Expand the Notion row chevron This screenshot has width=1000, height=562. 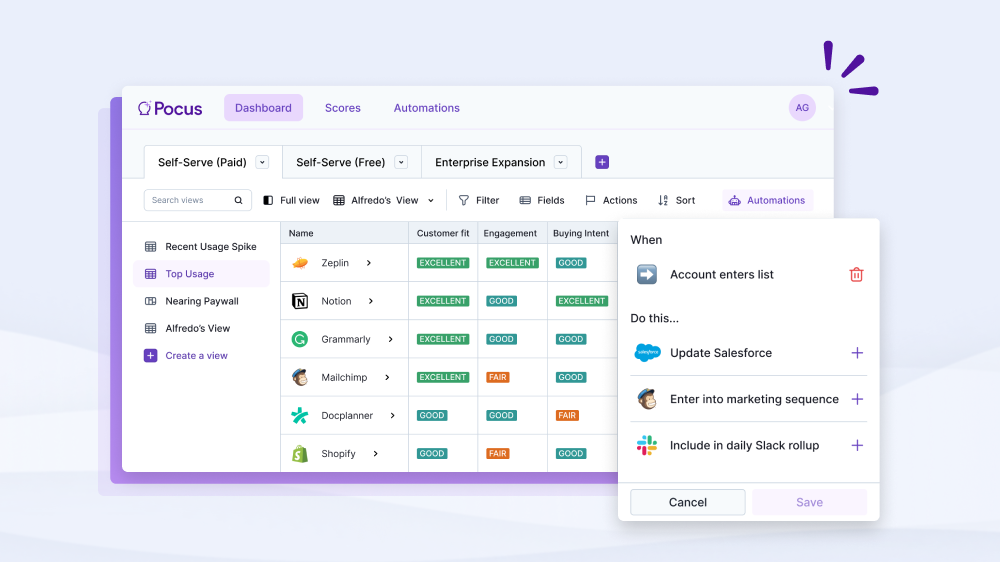coord(371,301)
